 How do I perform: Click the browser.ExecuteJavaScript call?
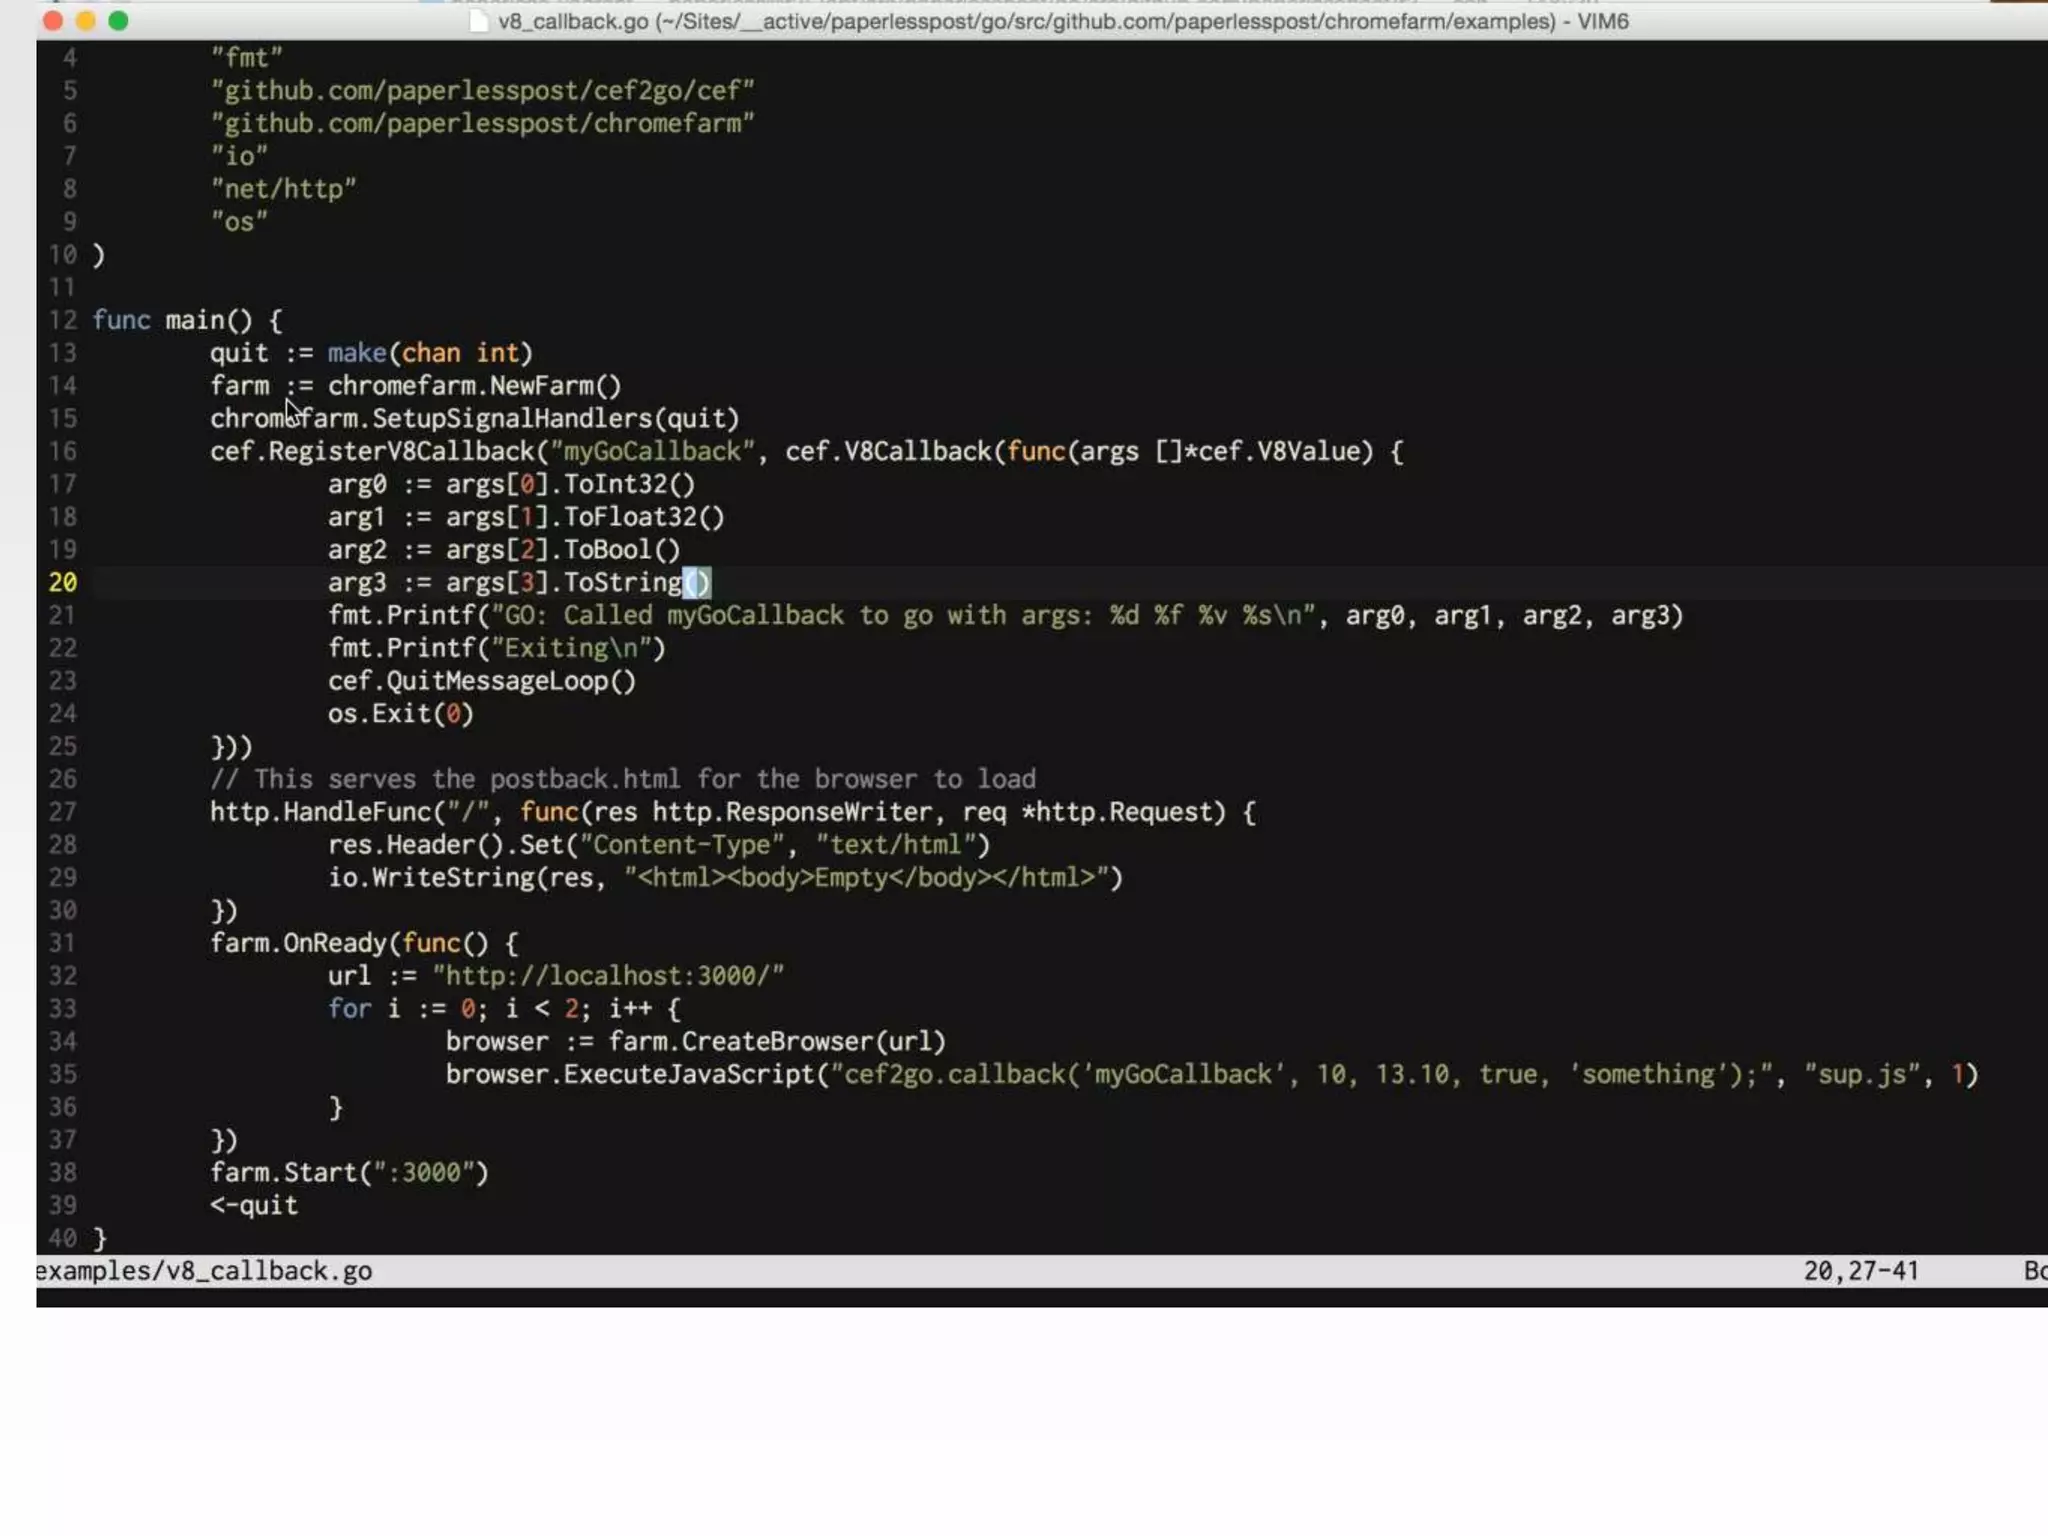[630, 1074]
